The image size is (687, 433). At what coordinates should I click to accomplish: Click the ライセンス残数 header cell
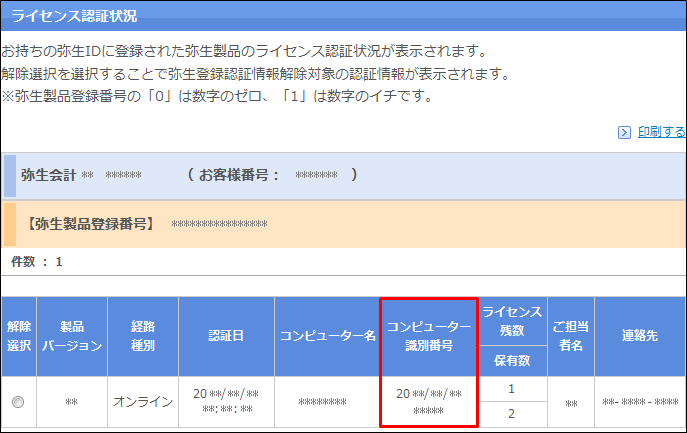click(513, 321)
